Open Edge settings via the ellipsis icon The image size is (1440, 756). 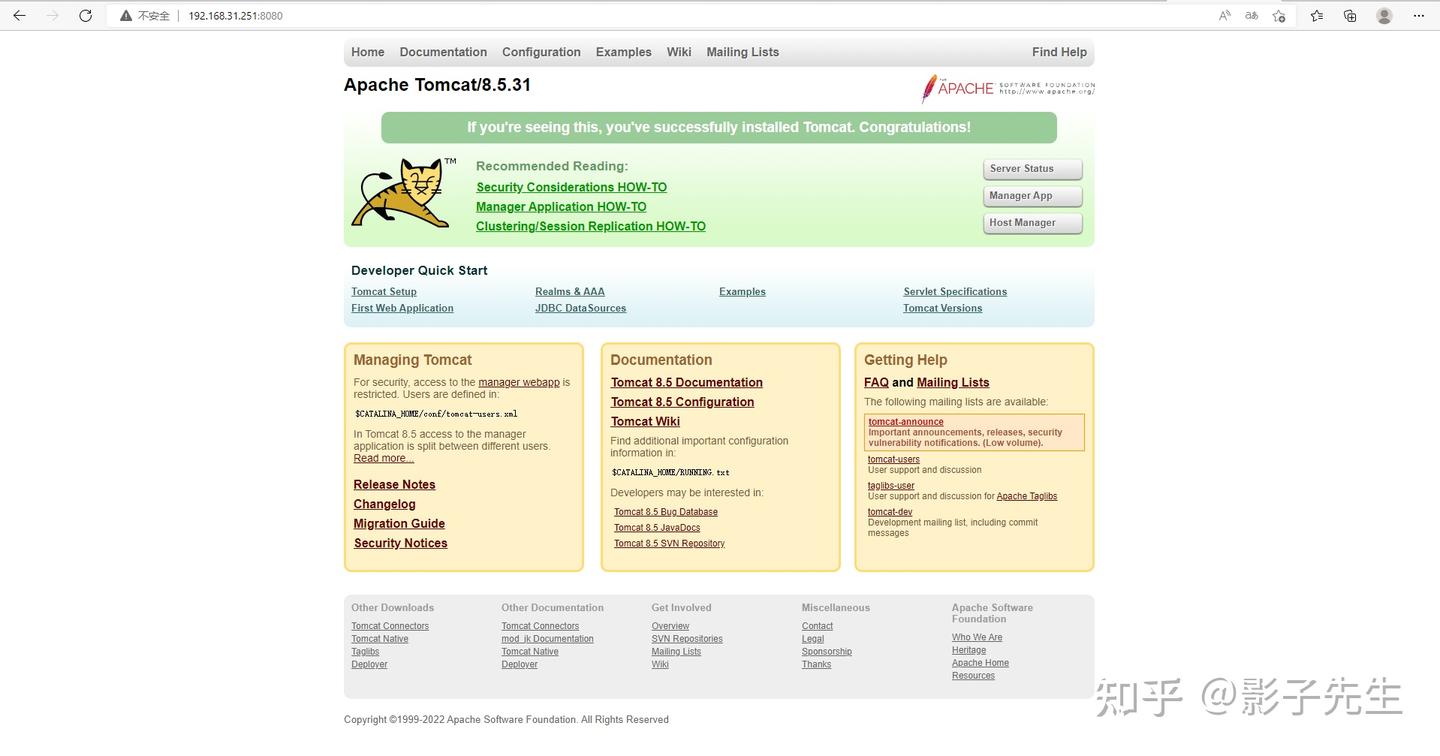click(x=1419, y=15)
